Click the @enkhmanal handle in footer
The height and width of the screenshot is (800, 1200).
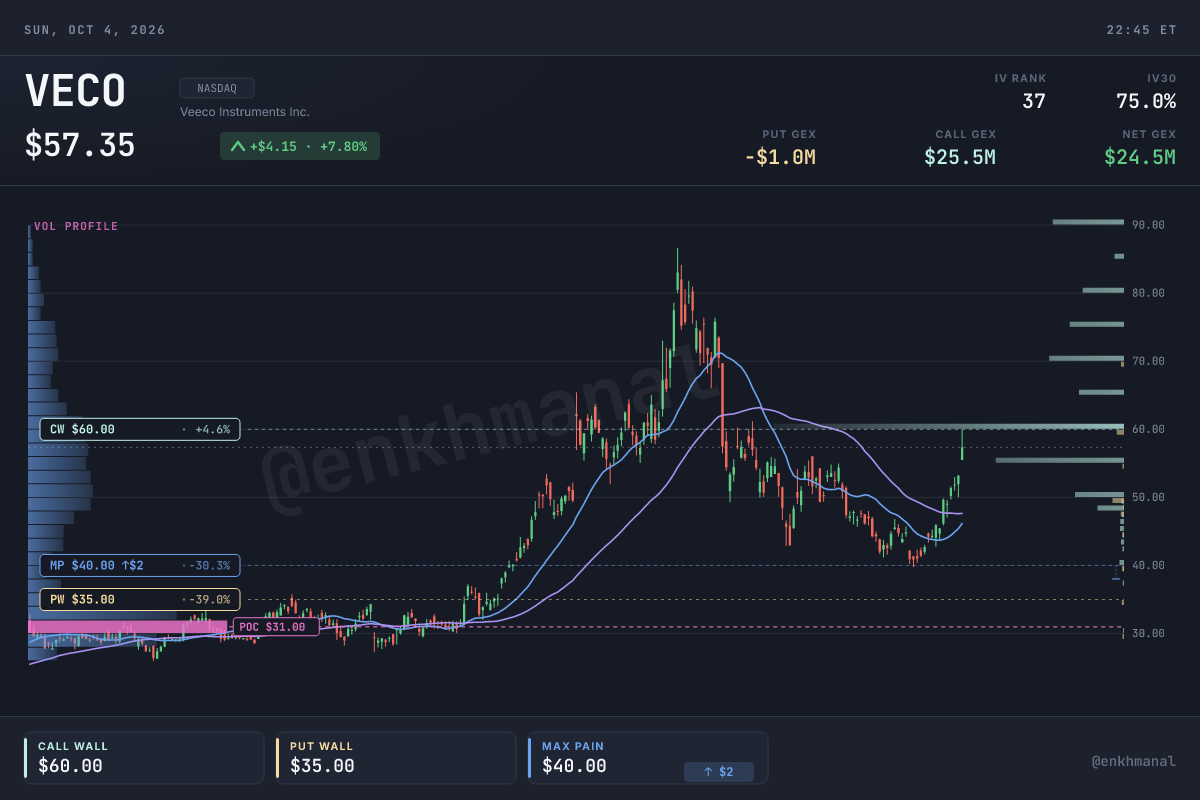click(1134, 761)
